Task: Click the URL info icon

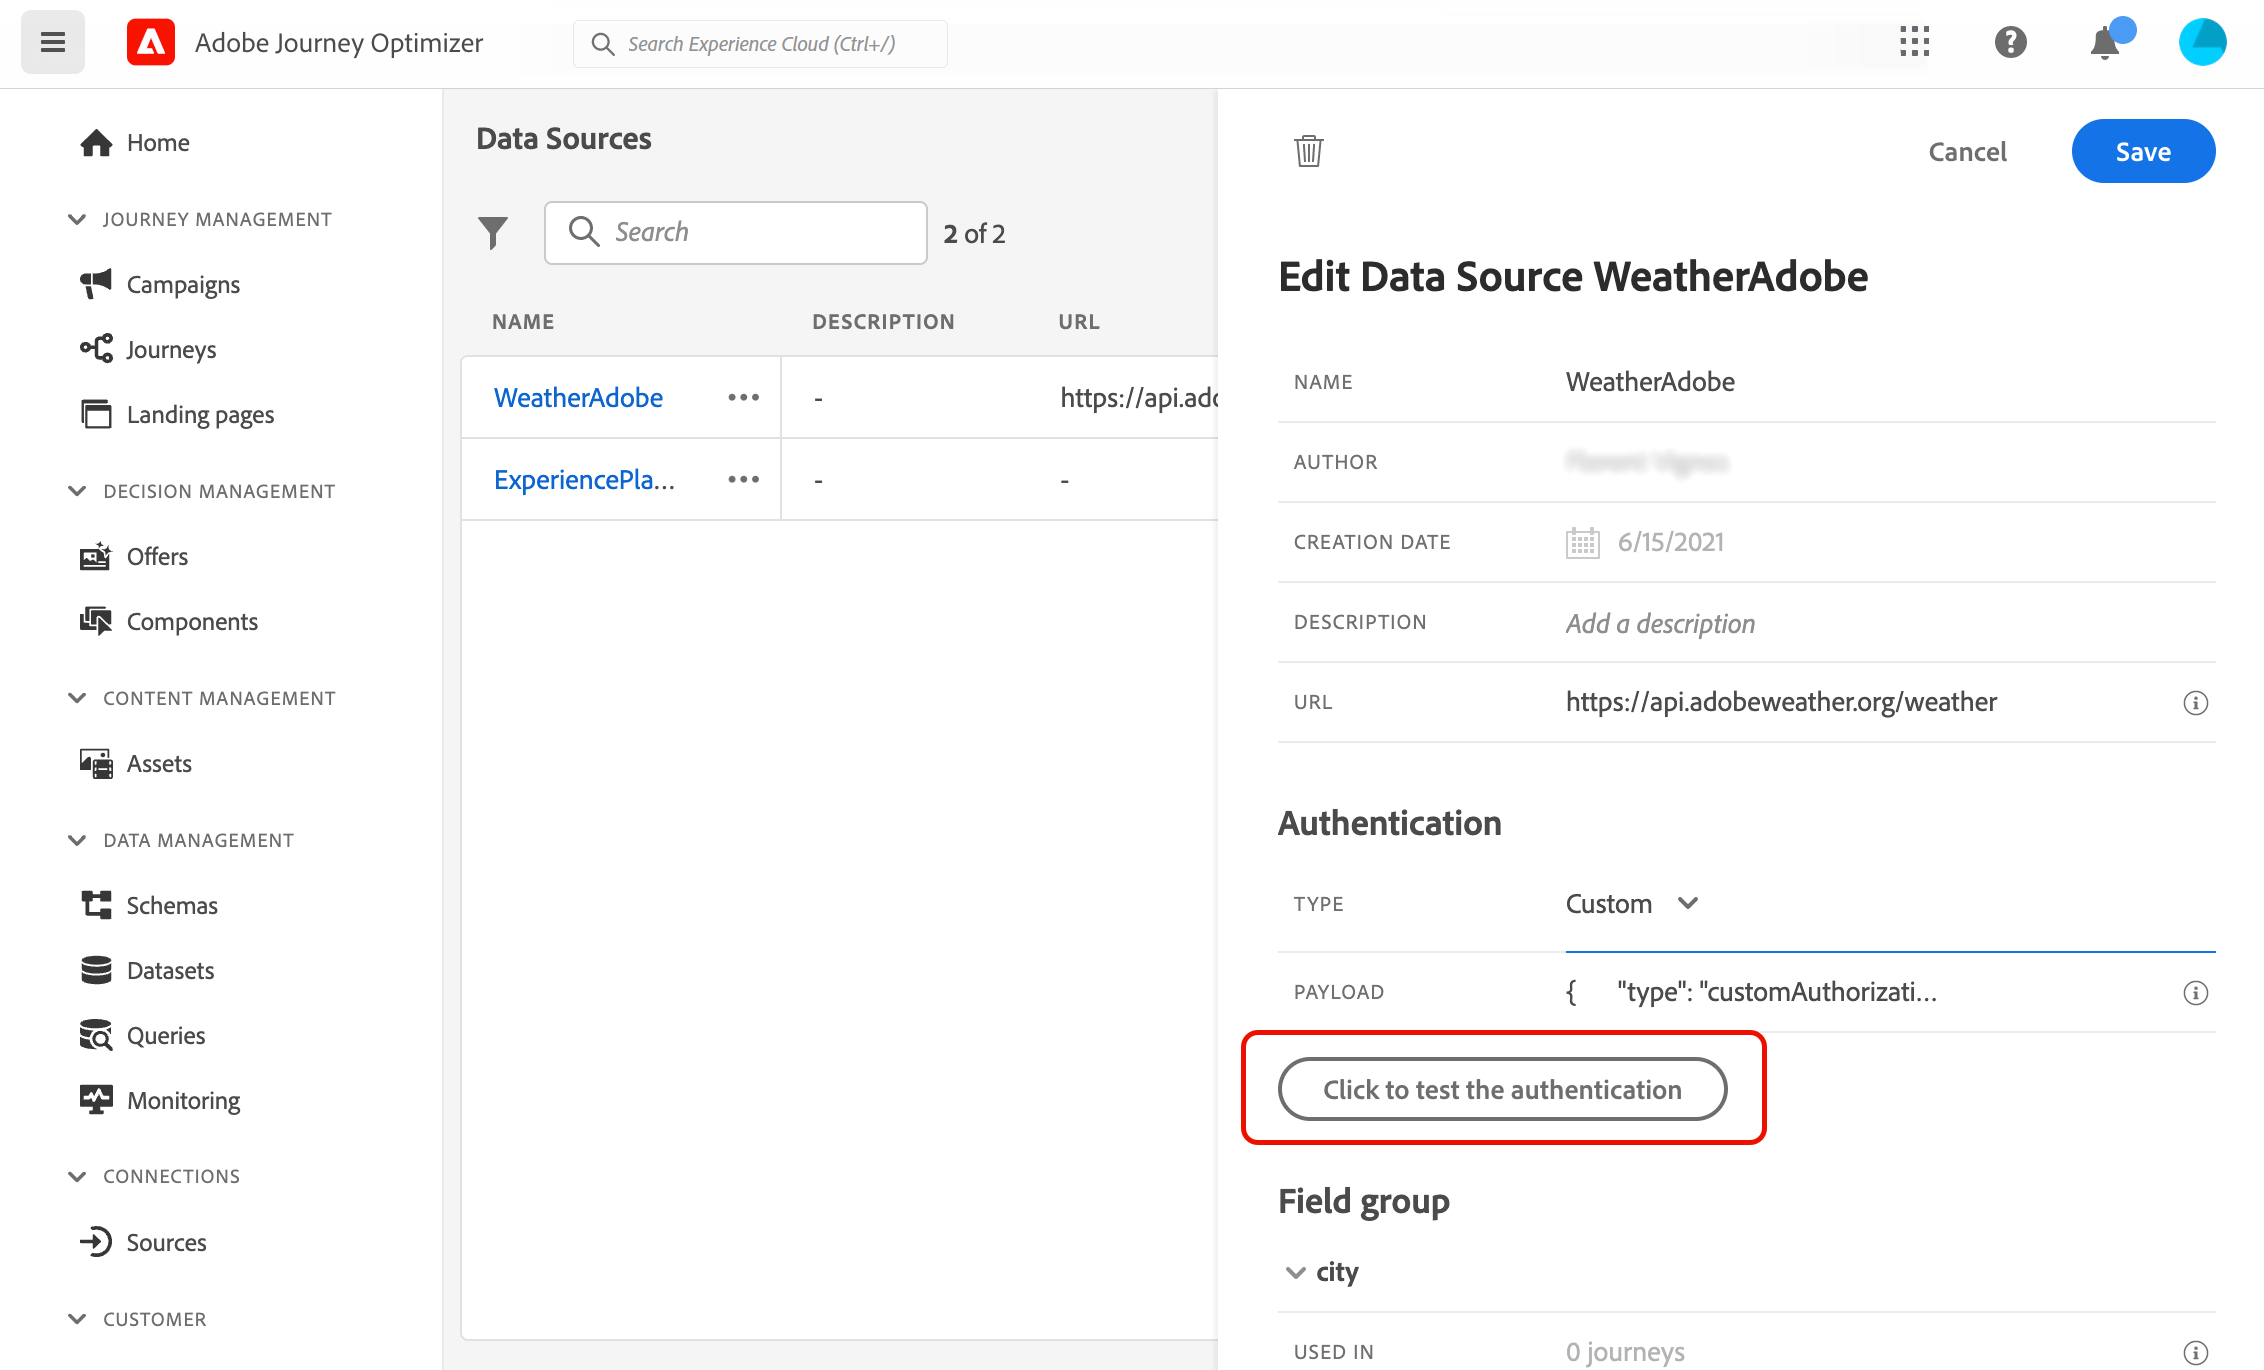Action: pyautogui.click(x=2195, y=703)
